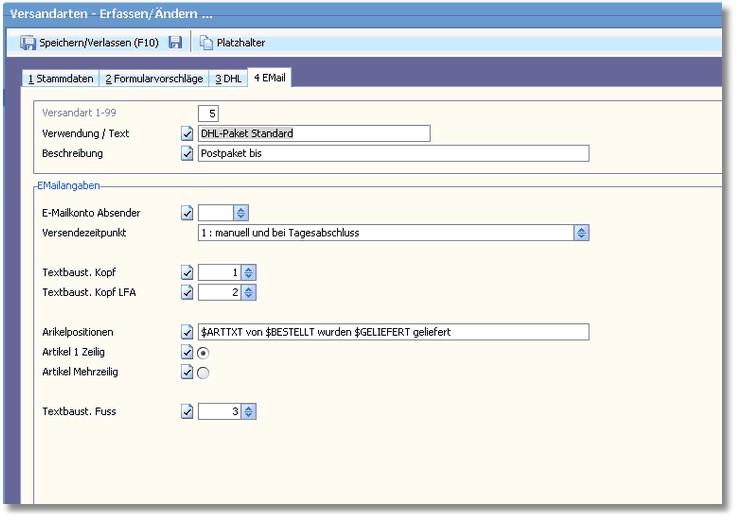Open the 2 Formularvorschläge tab
The width and height of the screenshot is (736, 518).
pos(154,78)
